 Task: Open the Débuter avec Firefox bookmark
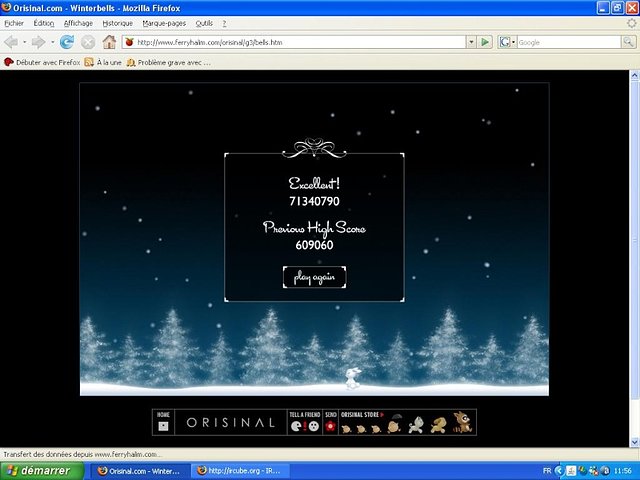pyautogui.click(x=41, y=62)
